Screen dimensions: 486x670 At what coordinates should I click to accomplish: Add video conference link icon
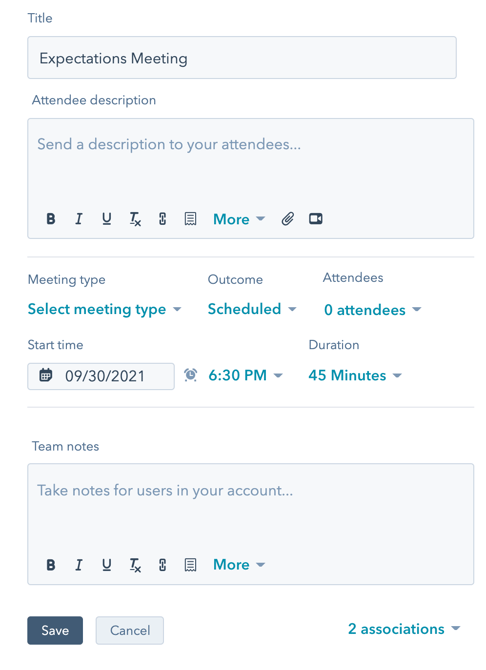click(316, 219)
